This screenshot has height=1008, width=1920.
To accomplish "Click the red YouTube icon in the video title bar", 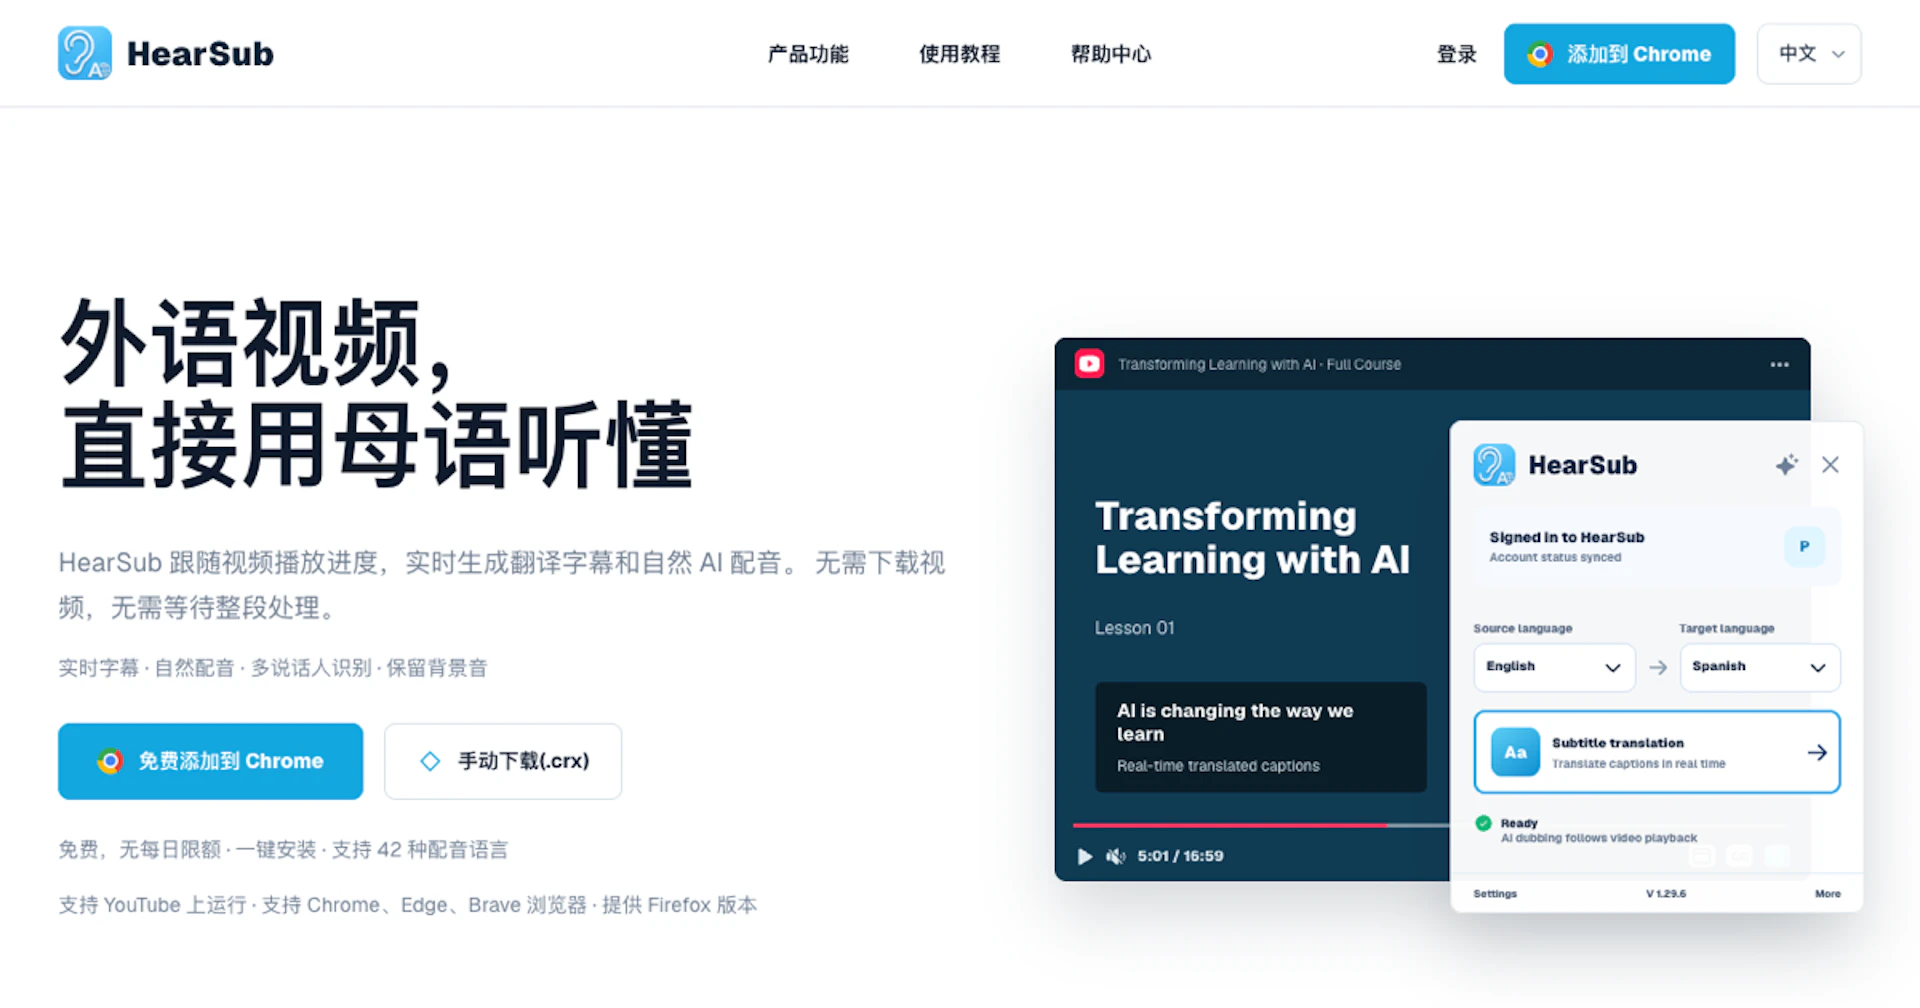I will click(x=1089, y=364).
